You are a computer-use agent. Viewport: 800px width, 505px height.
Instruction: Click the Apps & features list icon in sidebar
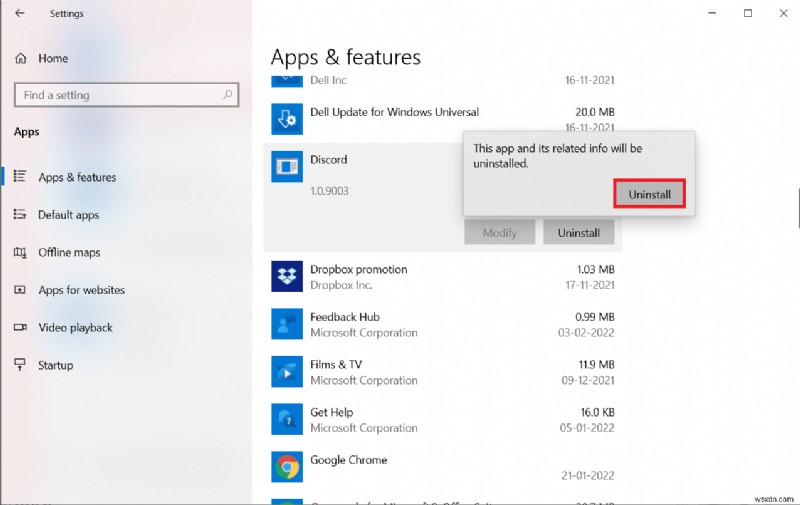[x=20, y=176]
